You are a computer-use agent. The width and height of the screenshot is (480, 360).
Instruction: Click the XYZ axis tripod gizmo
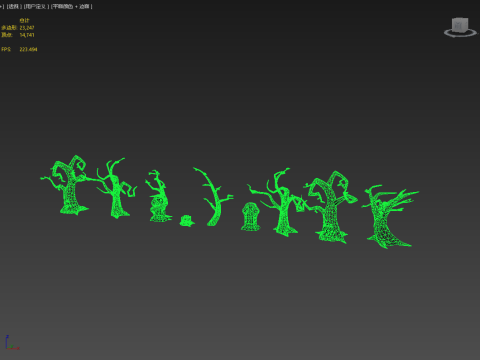[x=12, y=343]
